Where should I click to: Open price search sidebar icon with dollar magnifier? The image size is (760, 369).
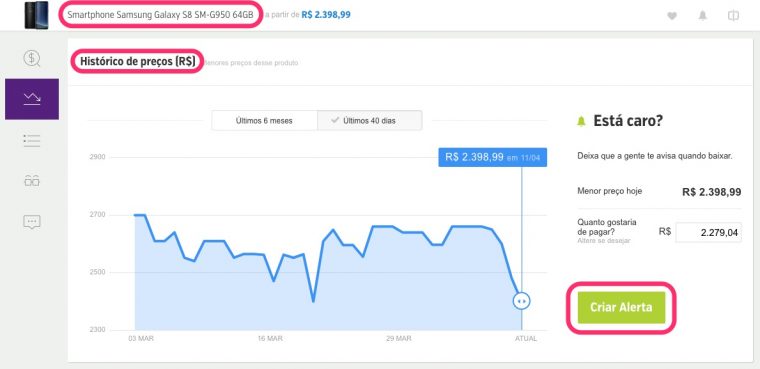coord(32,59)
